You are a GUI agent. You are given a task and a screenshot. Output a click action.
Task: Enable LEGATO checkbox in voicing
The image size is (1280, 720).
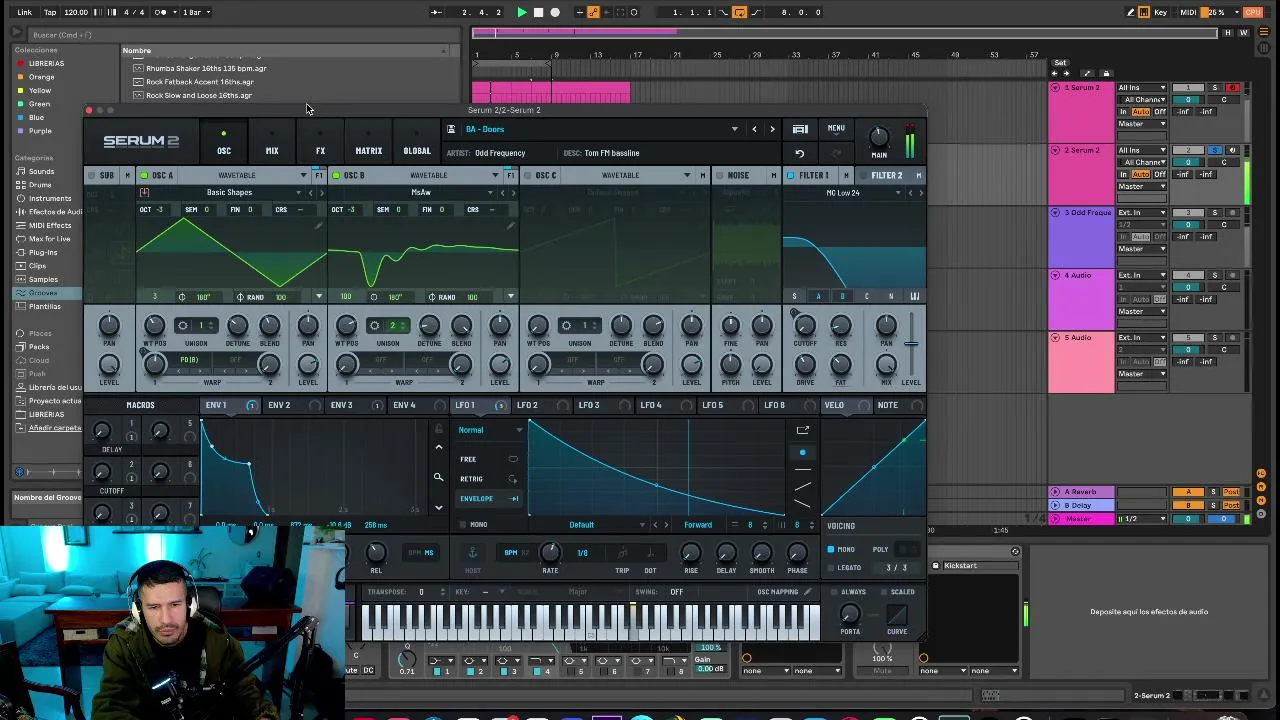830,567
